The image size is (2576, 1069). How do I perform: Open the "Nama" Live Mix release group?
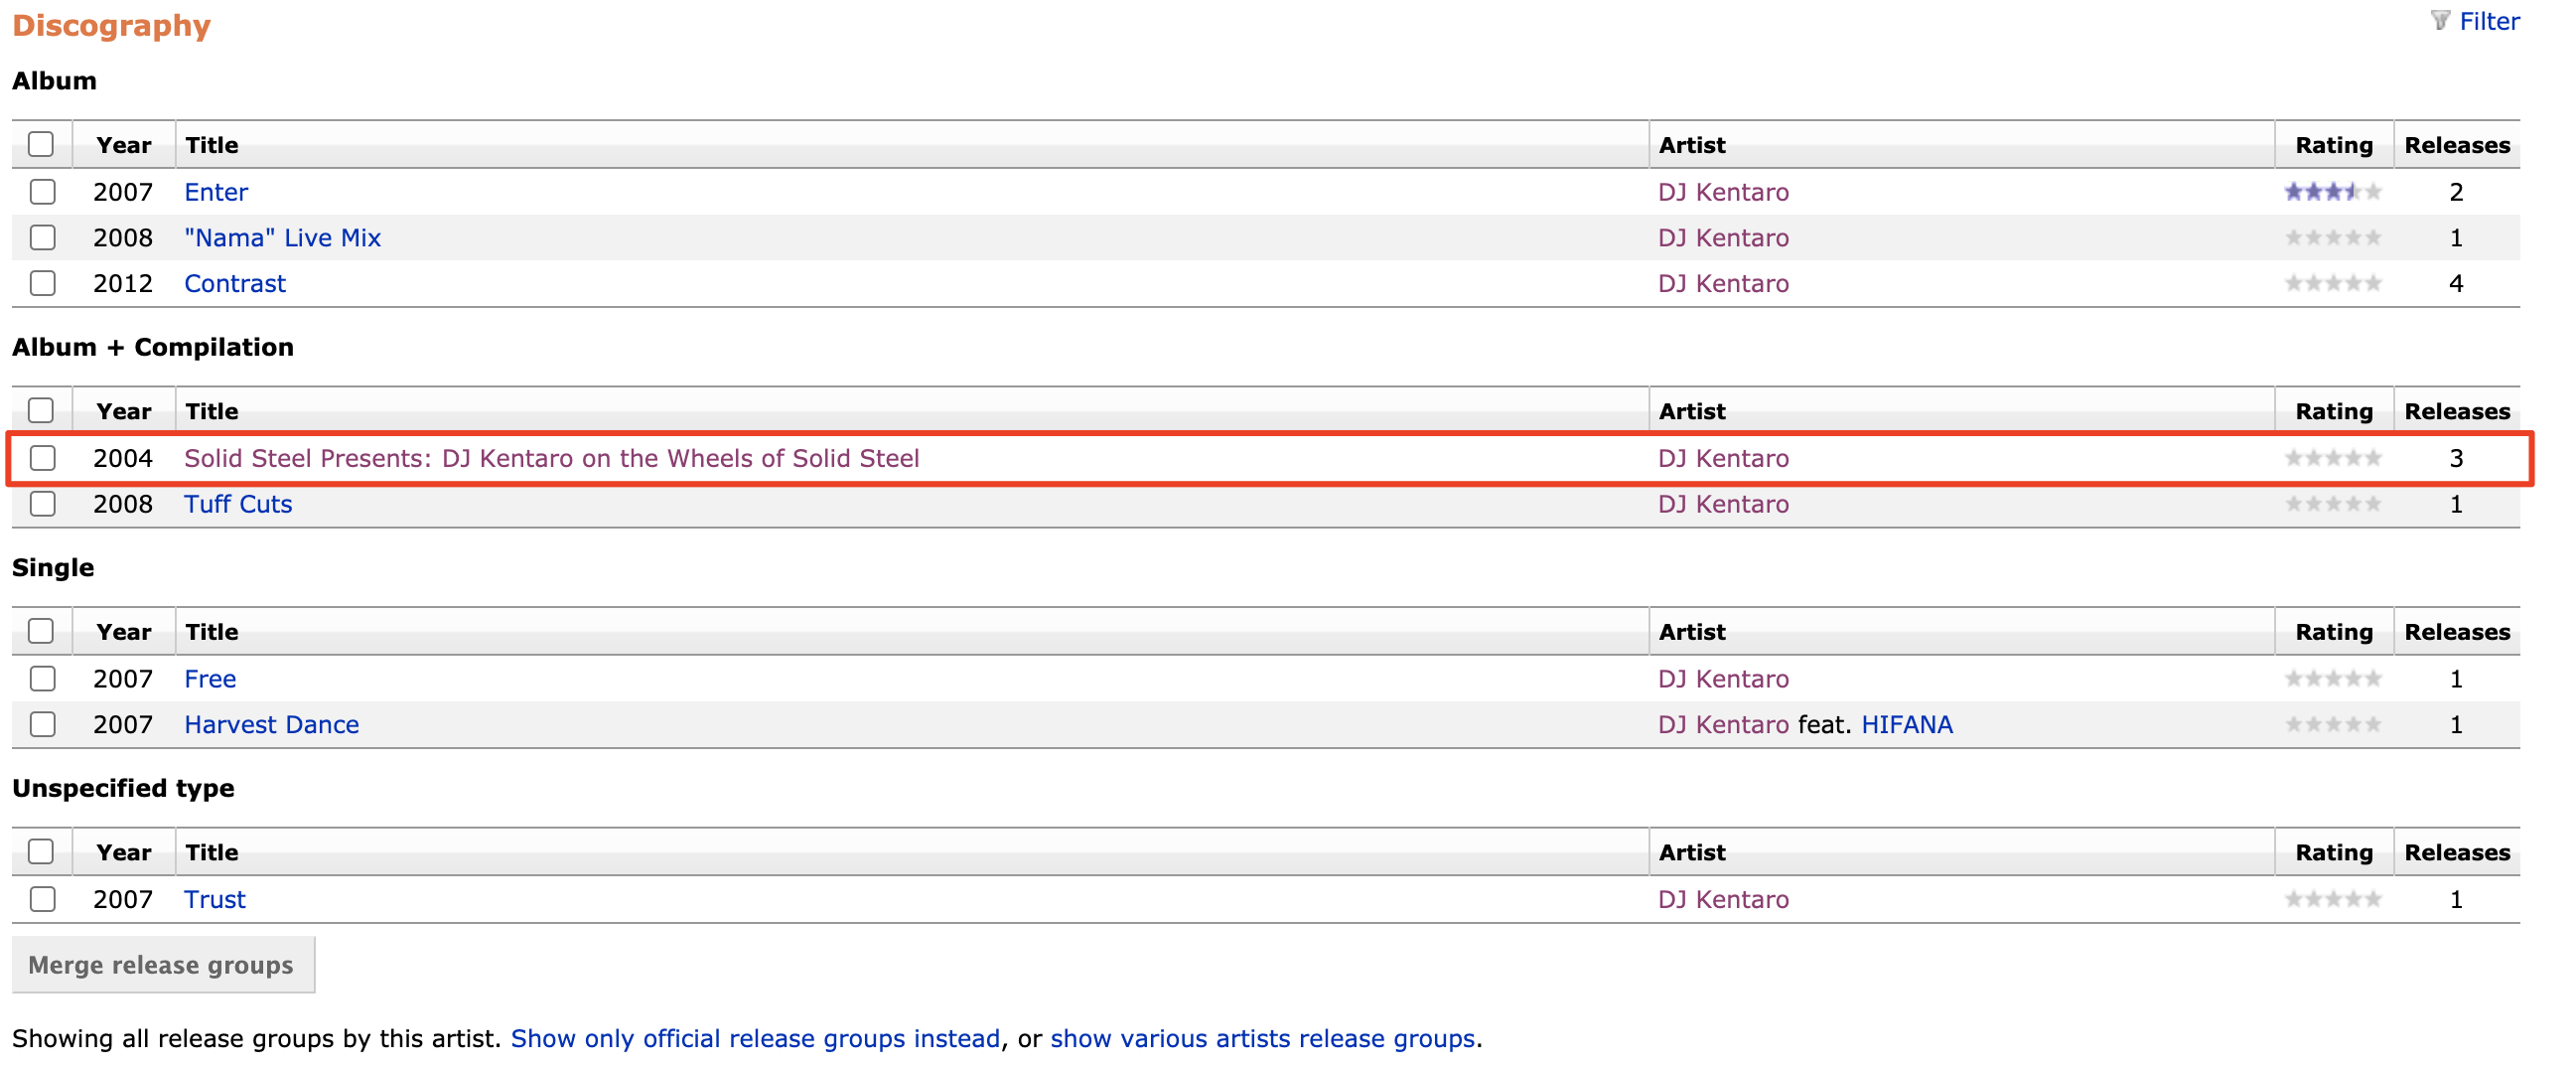(x=281, y=237)
